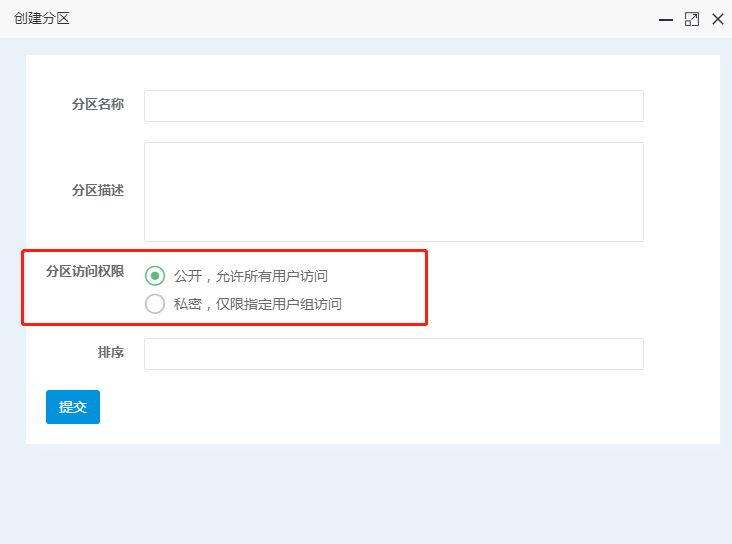Click the 创建分区 title text
This screenshot has height=544, width=732.
42,19
